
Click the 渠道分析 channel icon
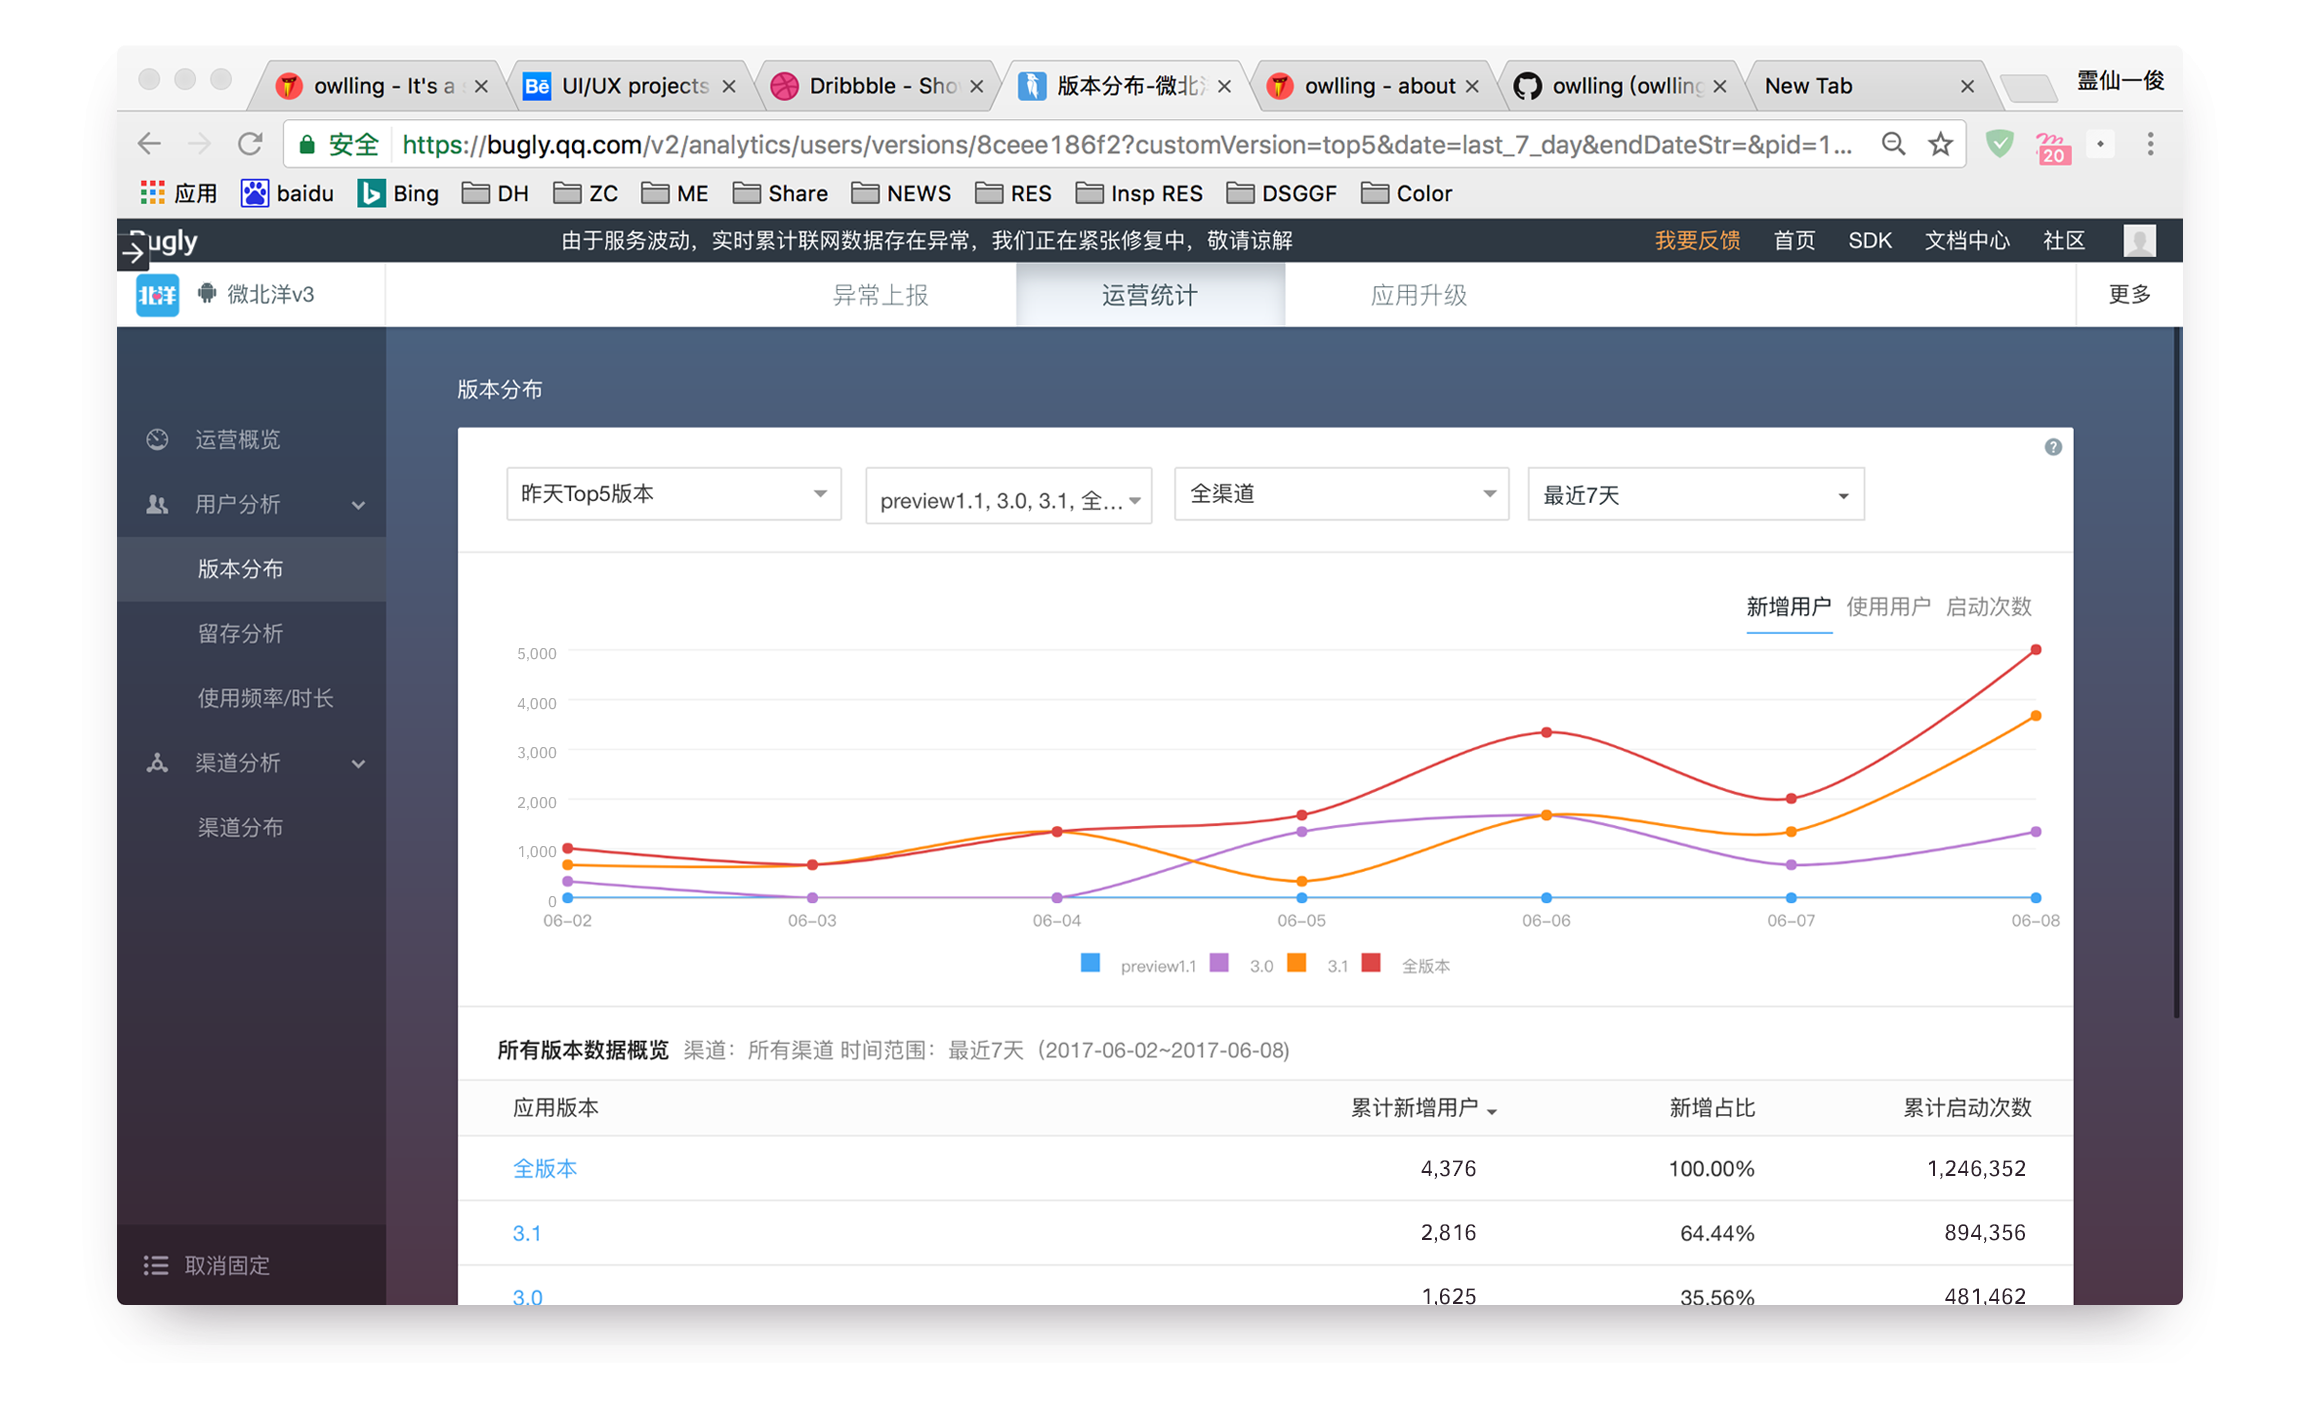(157, 763)
